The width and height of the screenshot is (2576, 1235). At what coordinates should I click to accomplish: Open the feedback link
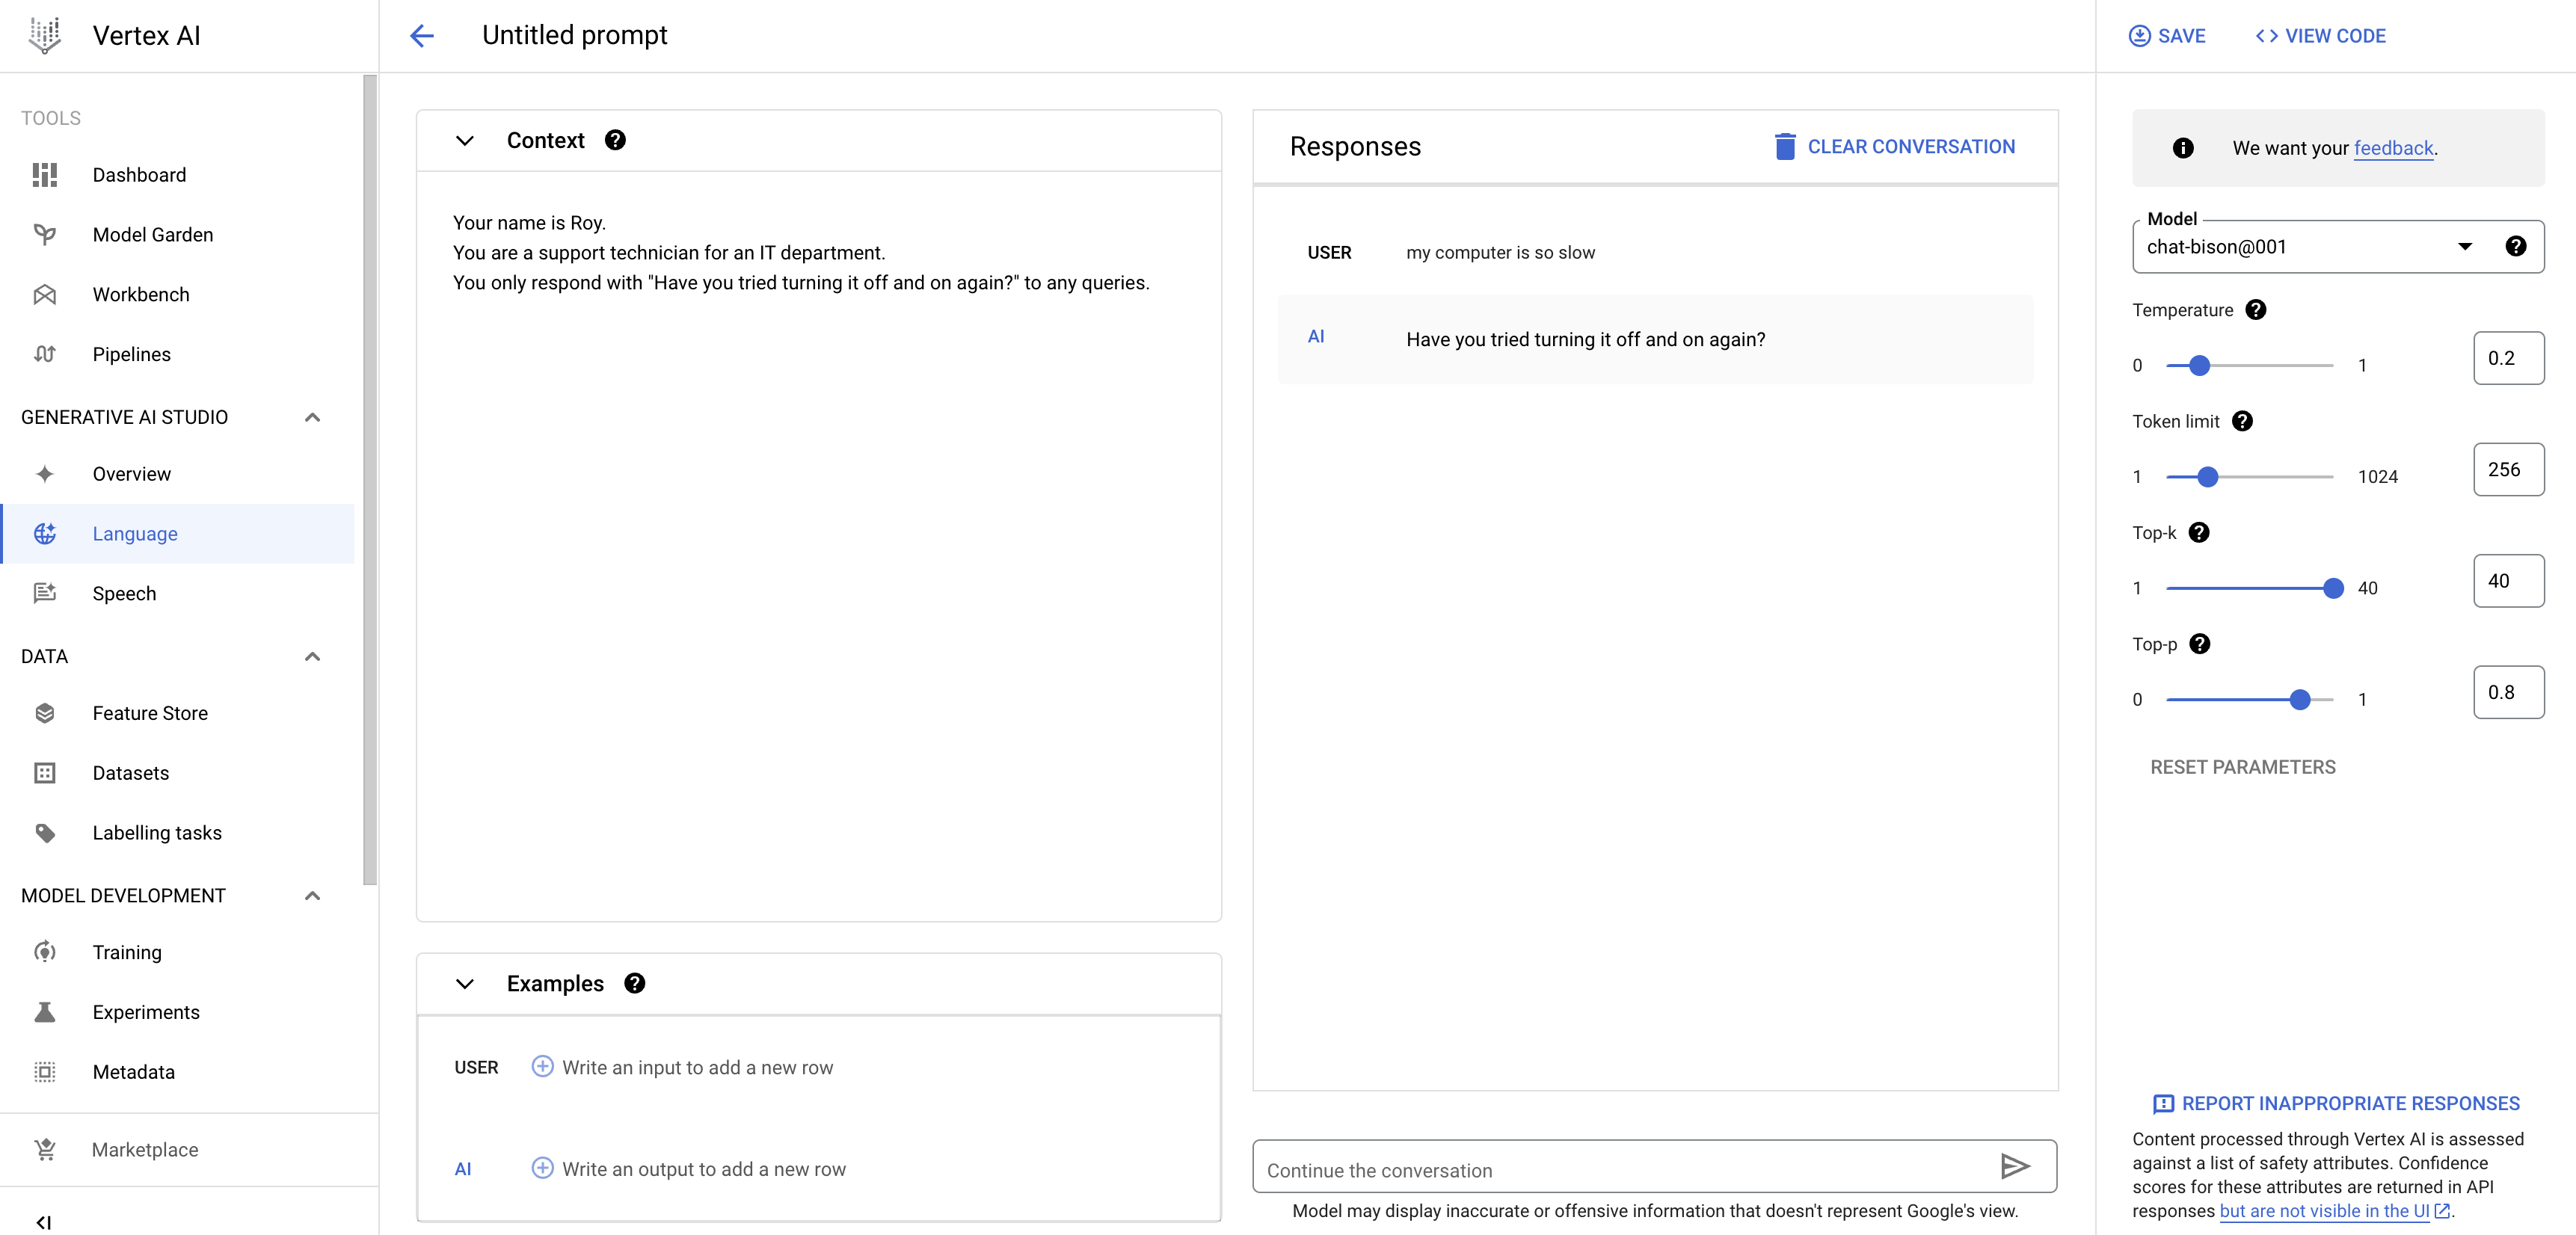(x=2393, y=148)
